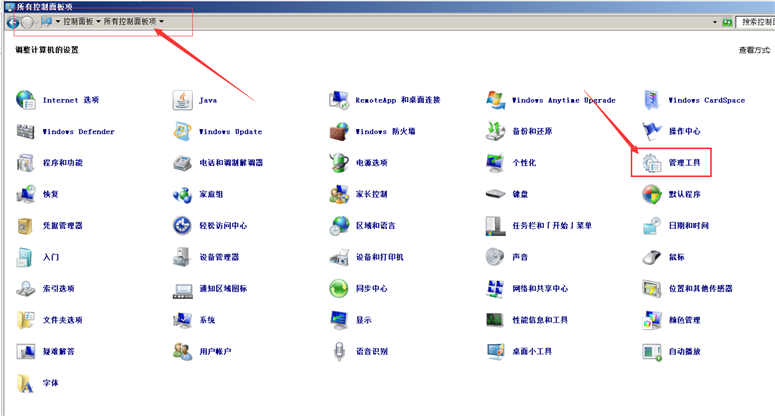Open the 任务栏和「开始」菜单 link

(552, 225)
